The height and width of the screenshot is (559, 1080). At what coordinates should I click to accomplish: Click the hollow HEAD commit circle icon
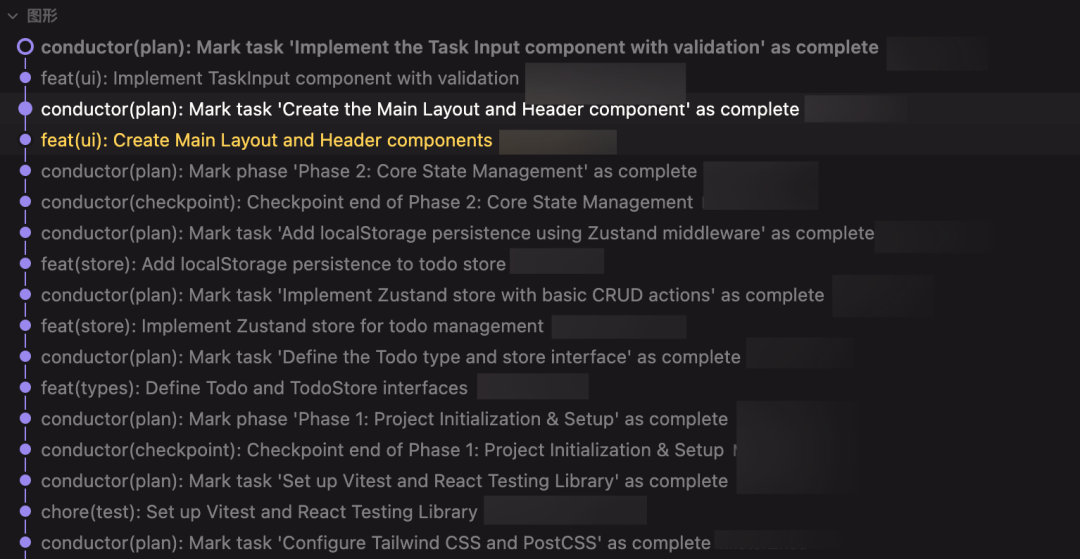tap(25, 47)
